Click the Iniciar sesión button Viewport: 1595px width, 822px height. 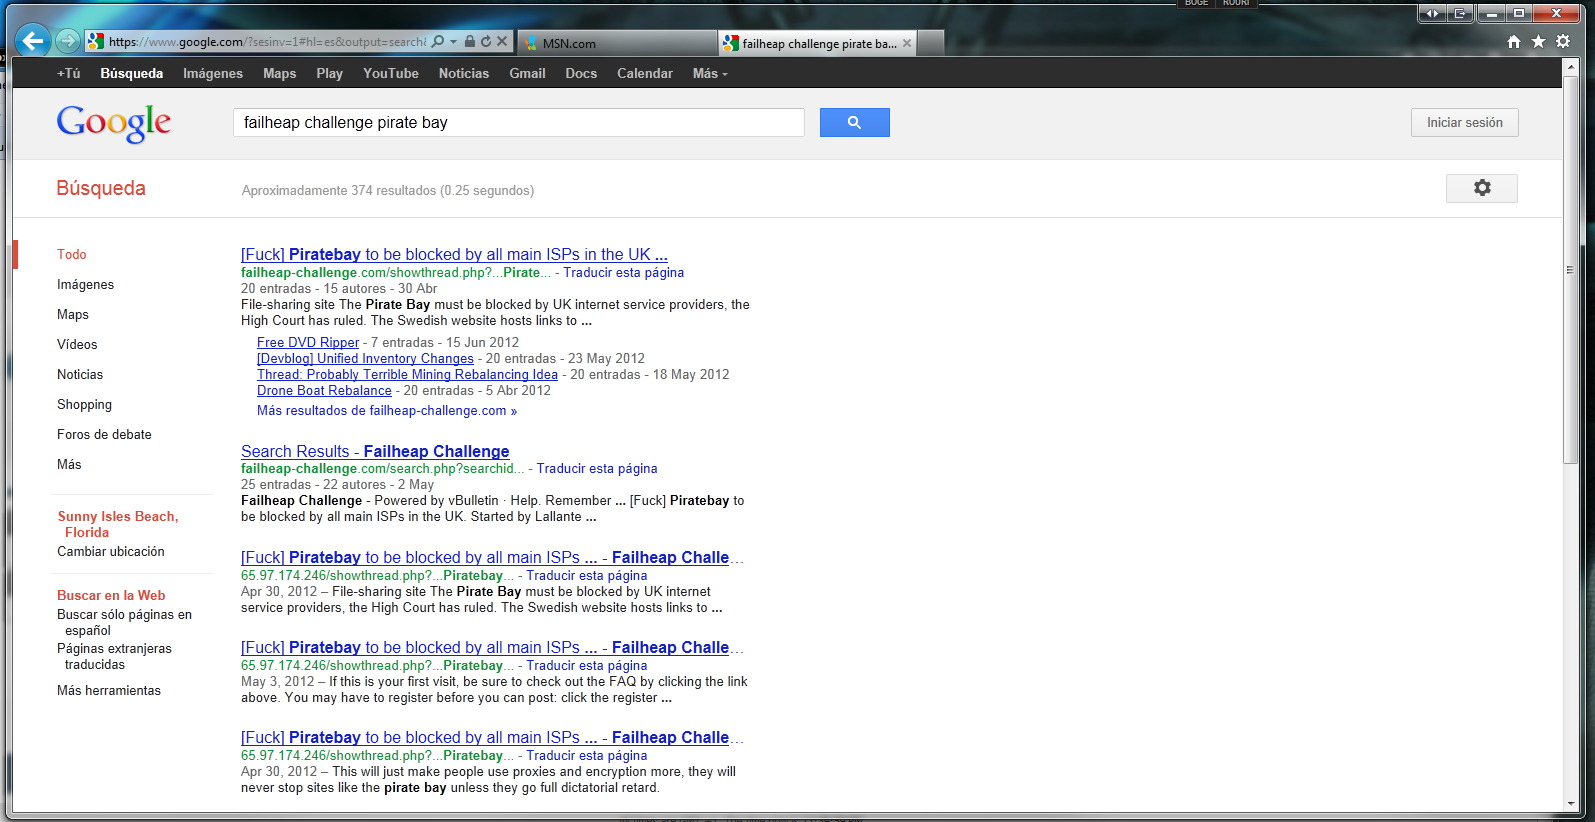pos(1465,122)
